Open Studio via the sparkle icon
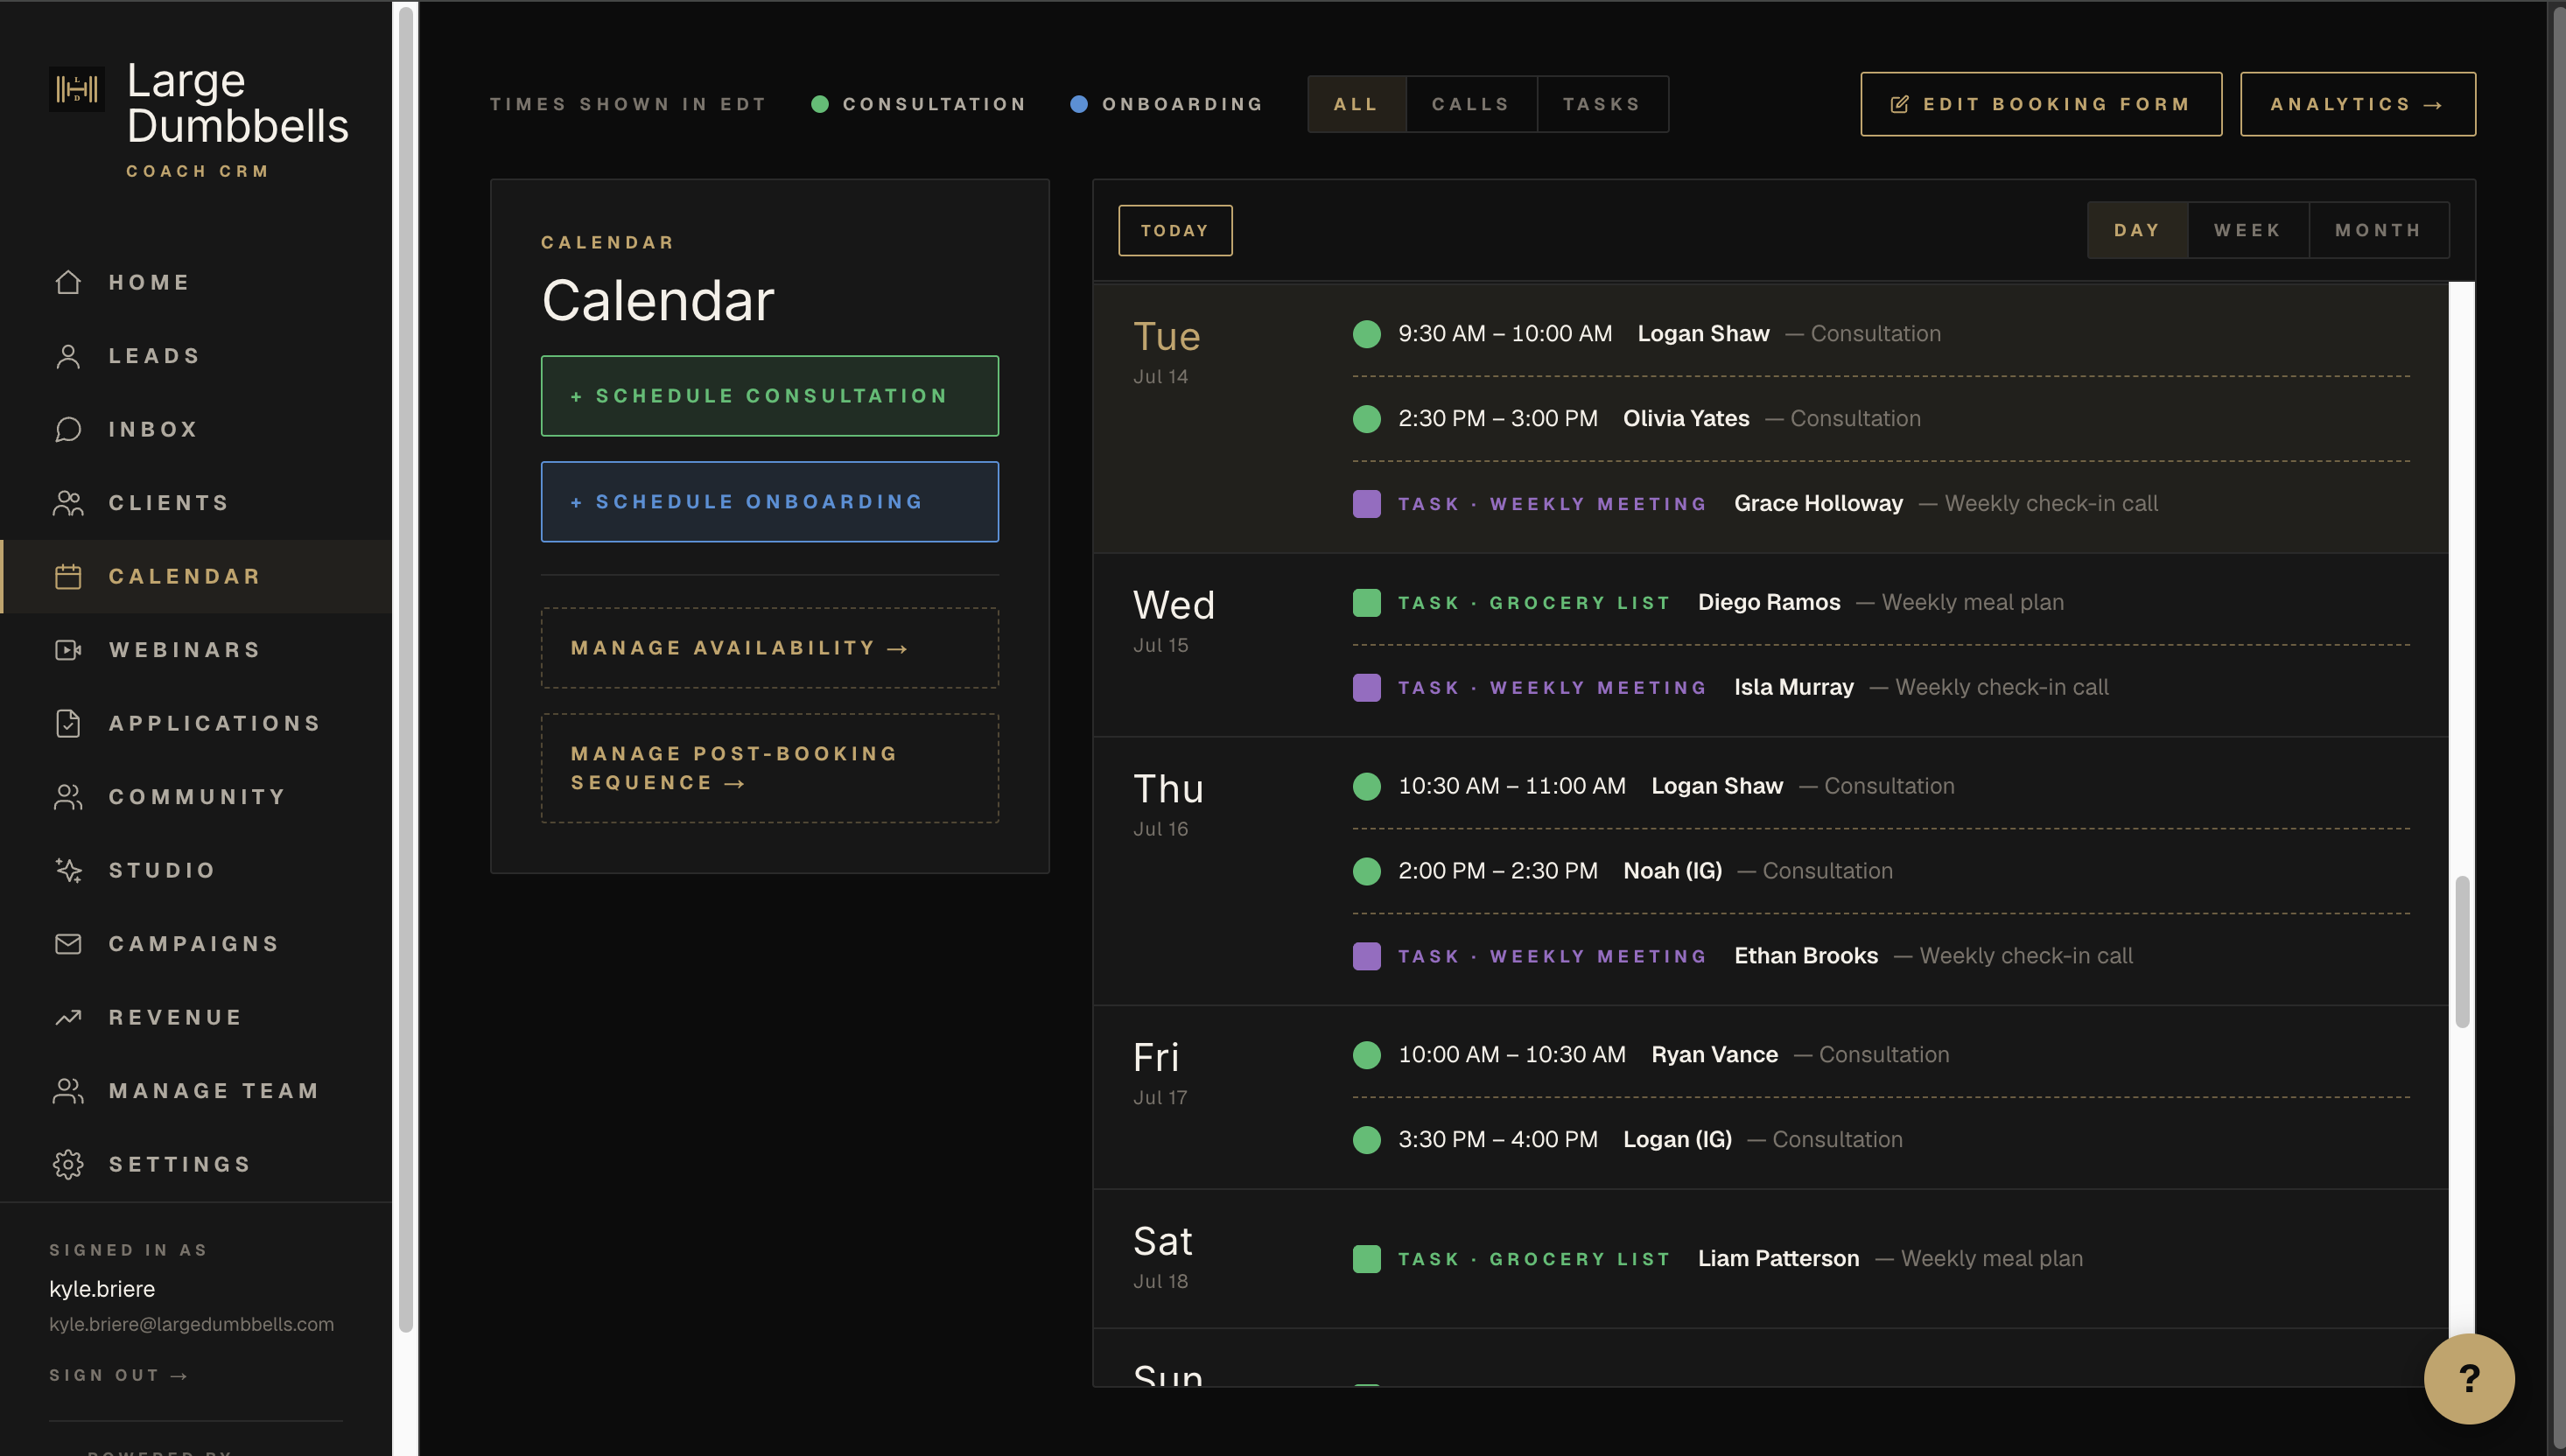This screenshot has width=2566, height=1456. pos(68,870)
